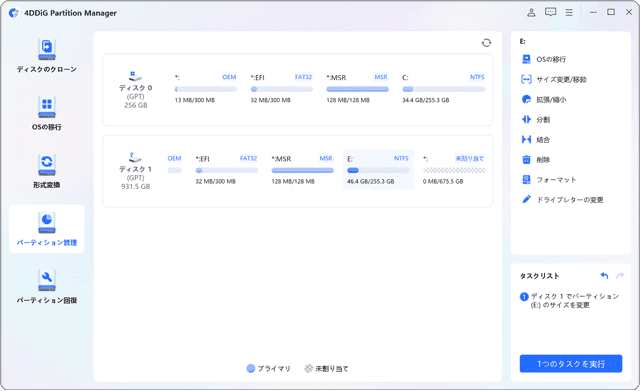Image resolution: width=640 pixels, height=391 pixels.
Task: Click the pending task description text
Action: coord(575,300)
